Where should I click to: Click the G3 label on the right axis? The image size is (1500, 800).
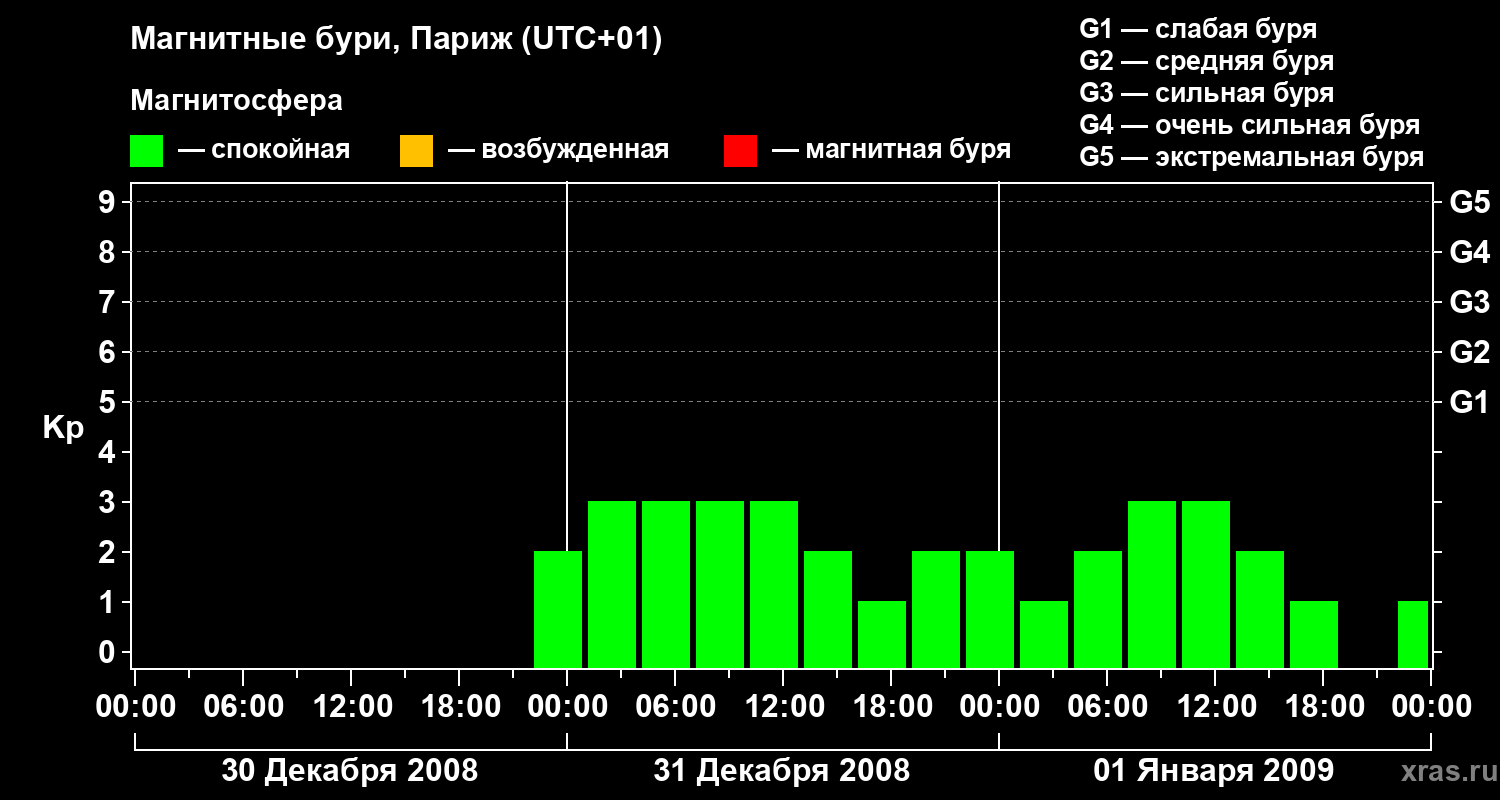[x=1469, y=302]
